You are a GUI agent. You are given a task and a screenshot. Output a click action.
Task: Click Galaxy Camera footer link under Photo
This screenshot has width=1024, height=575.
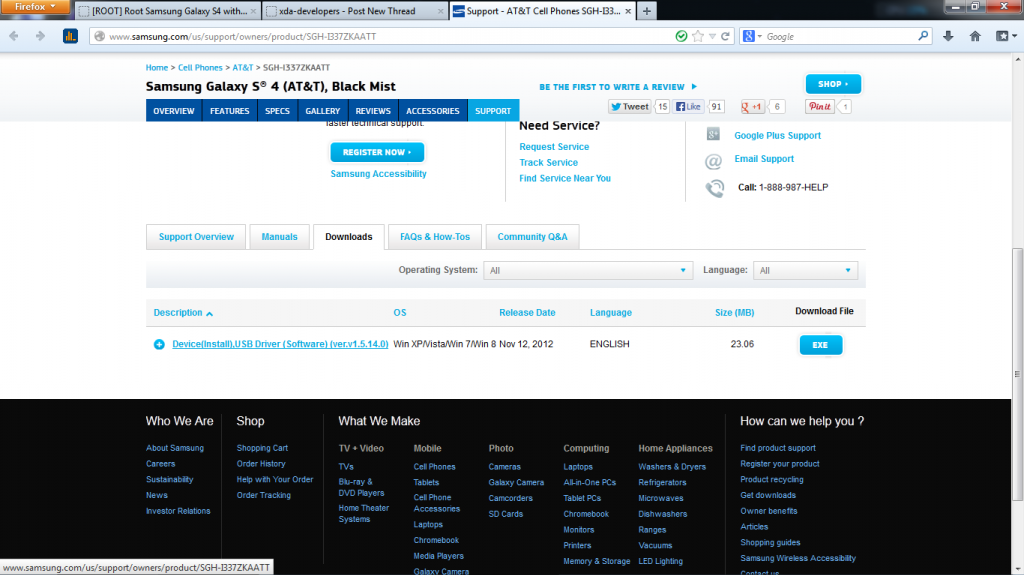click(516, 482)
